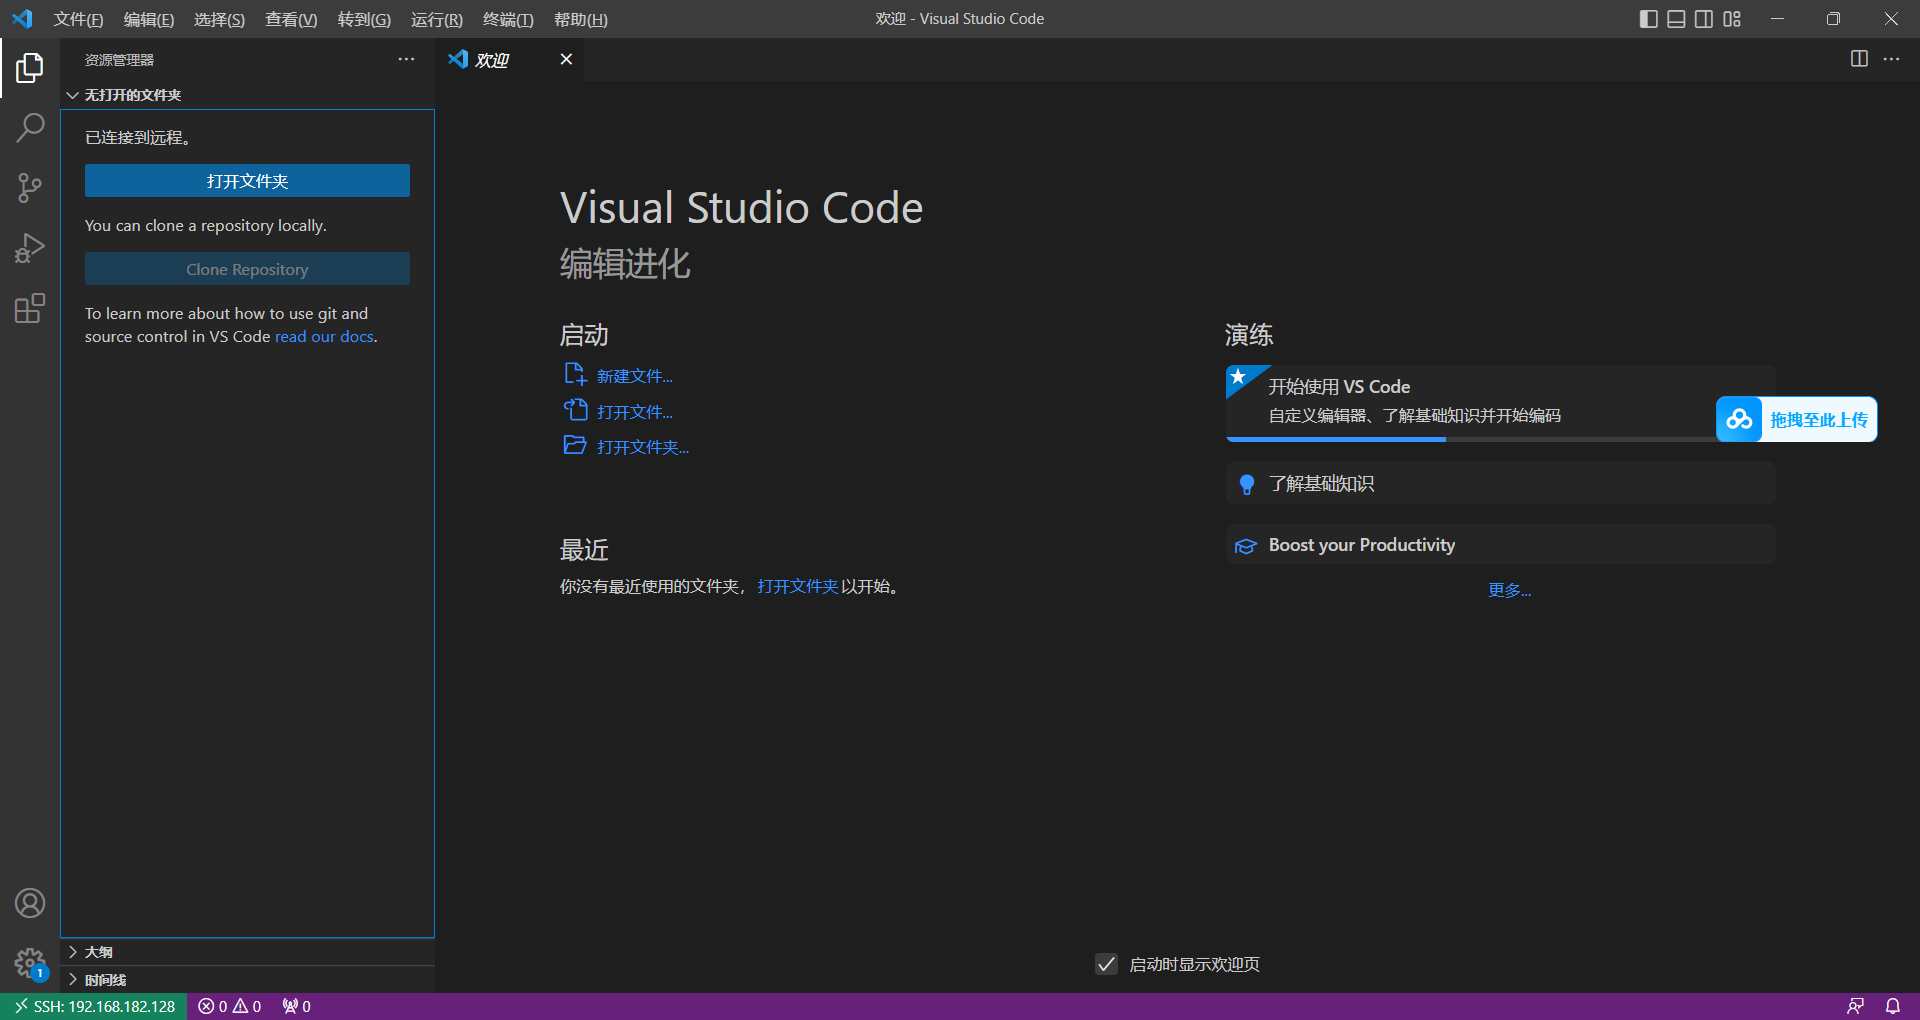Open the 选择(S) menu

click(x=219, y=19)
